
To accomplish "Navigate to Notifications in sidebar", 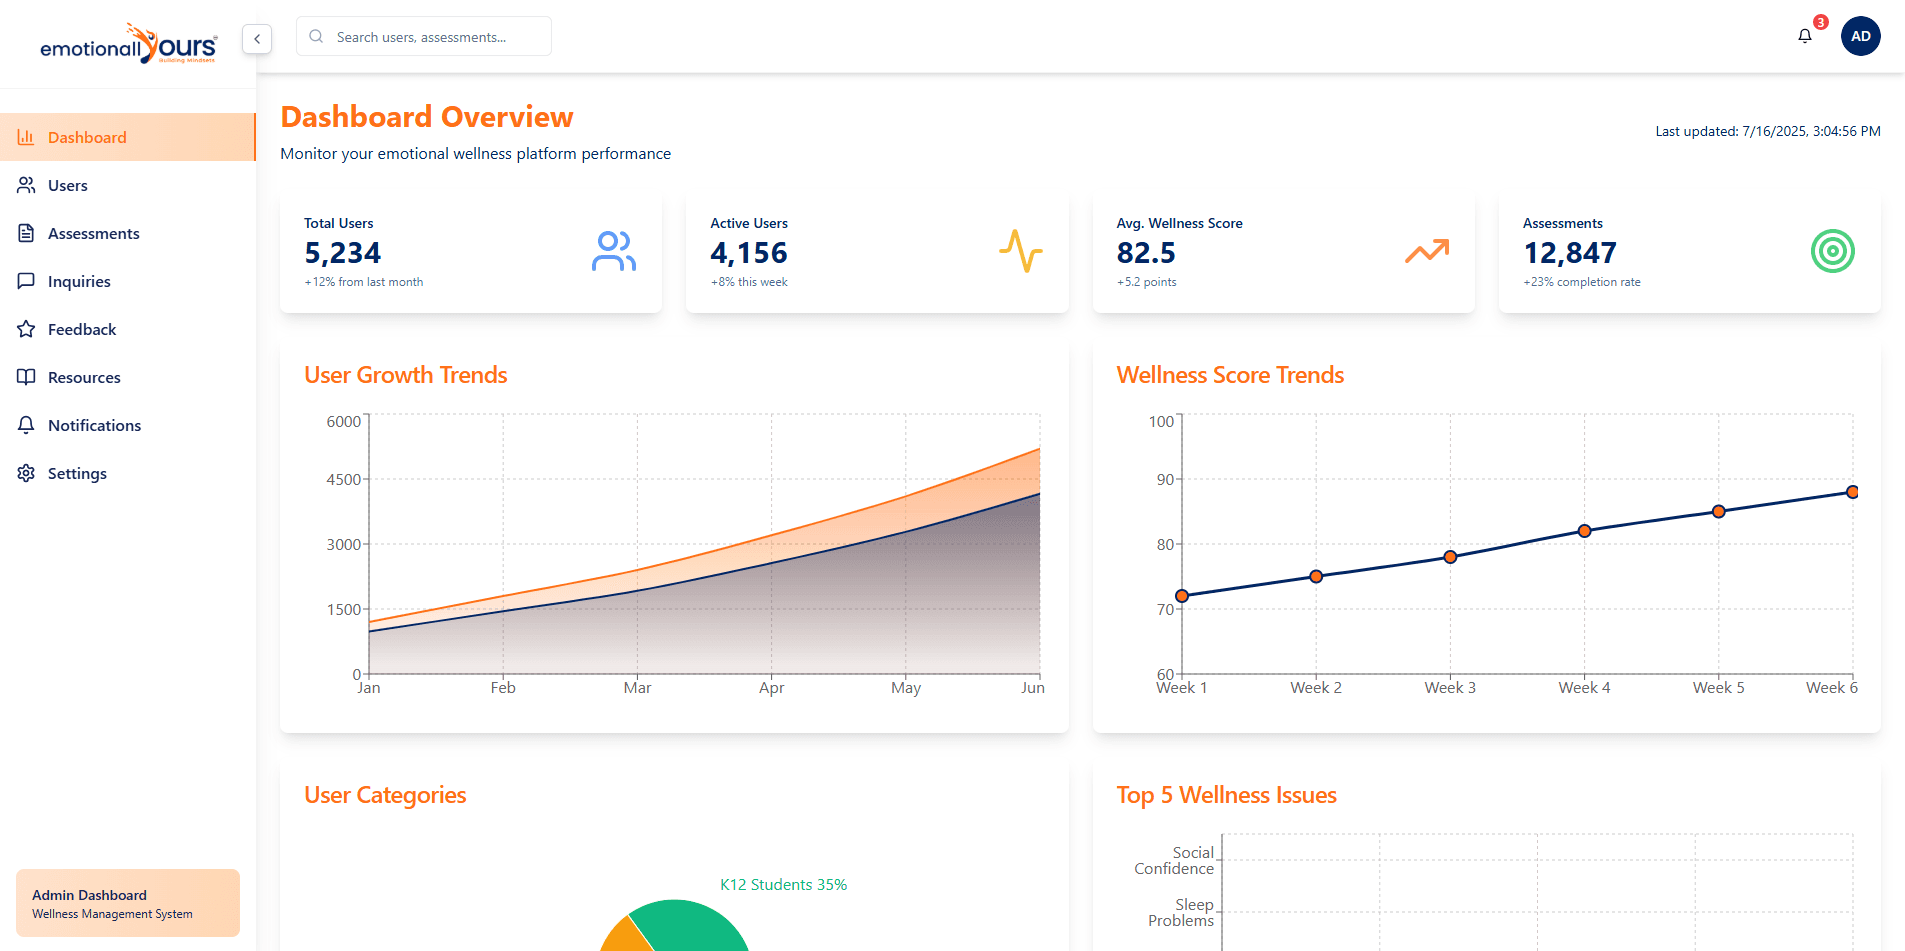I will 94,425.
